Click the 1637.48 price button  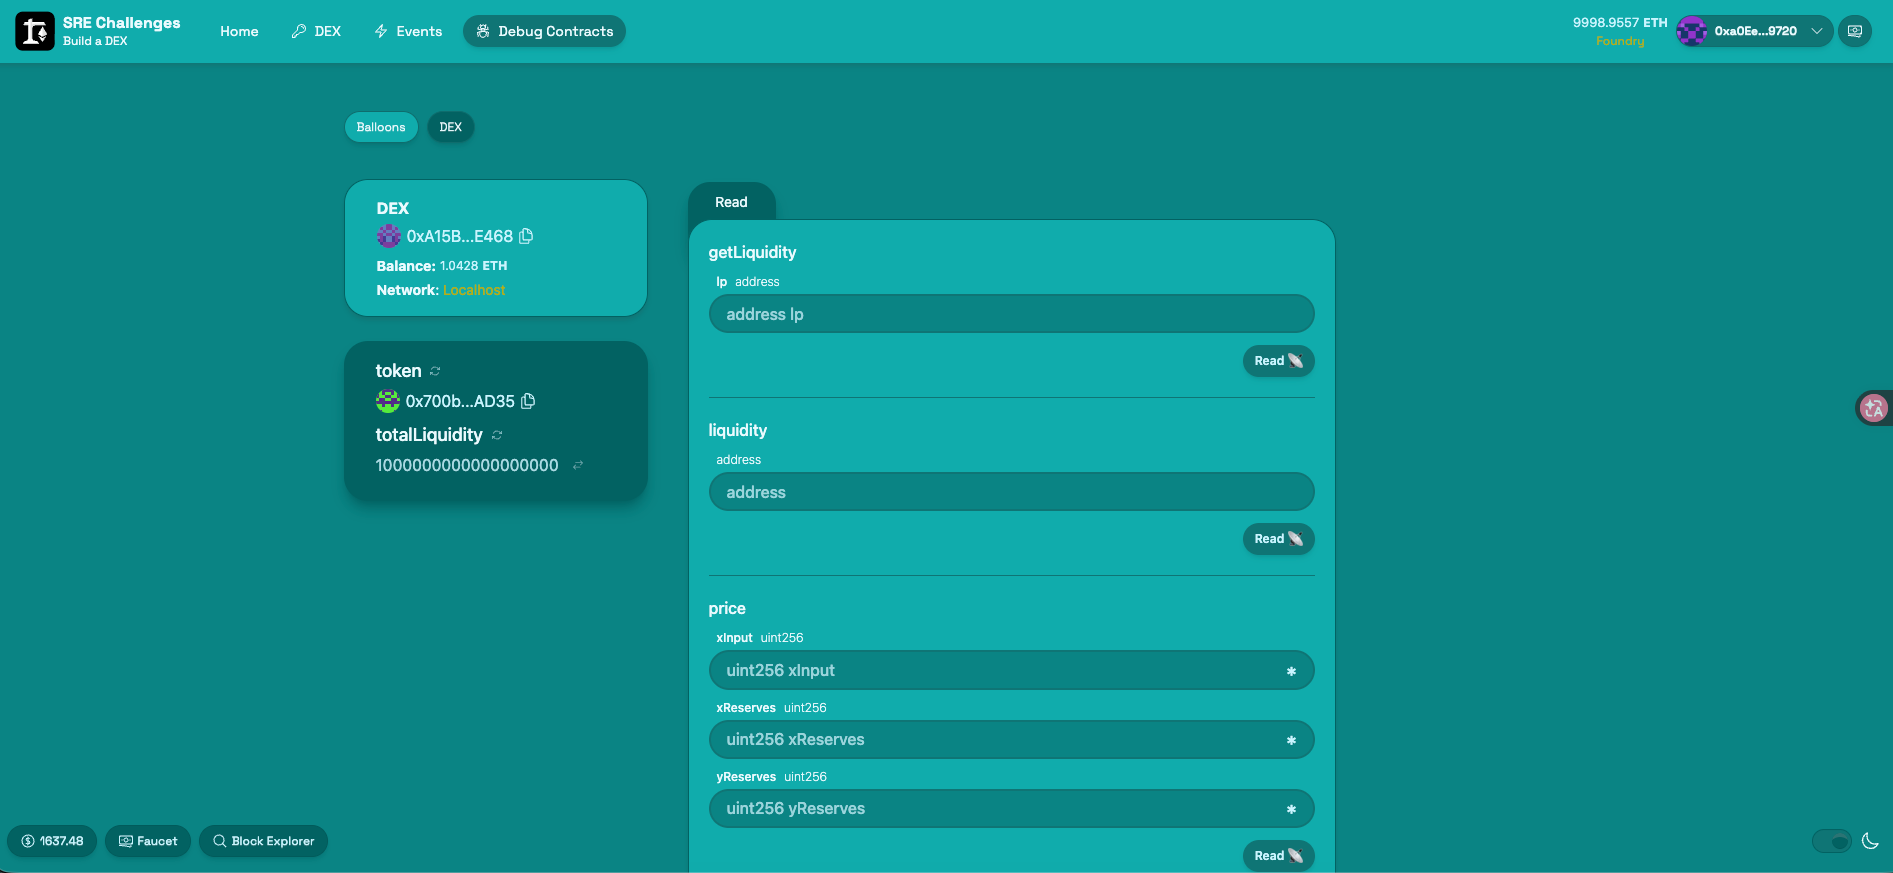tap(52, 841)
